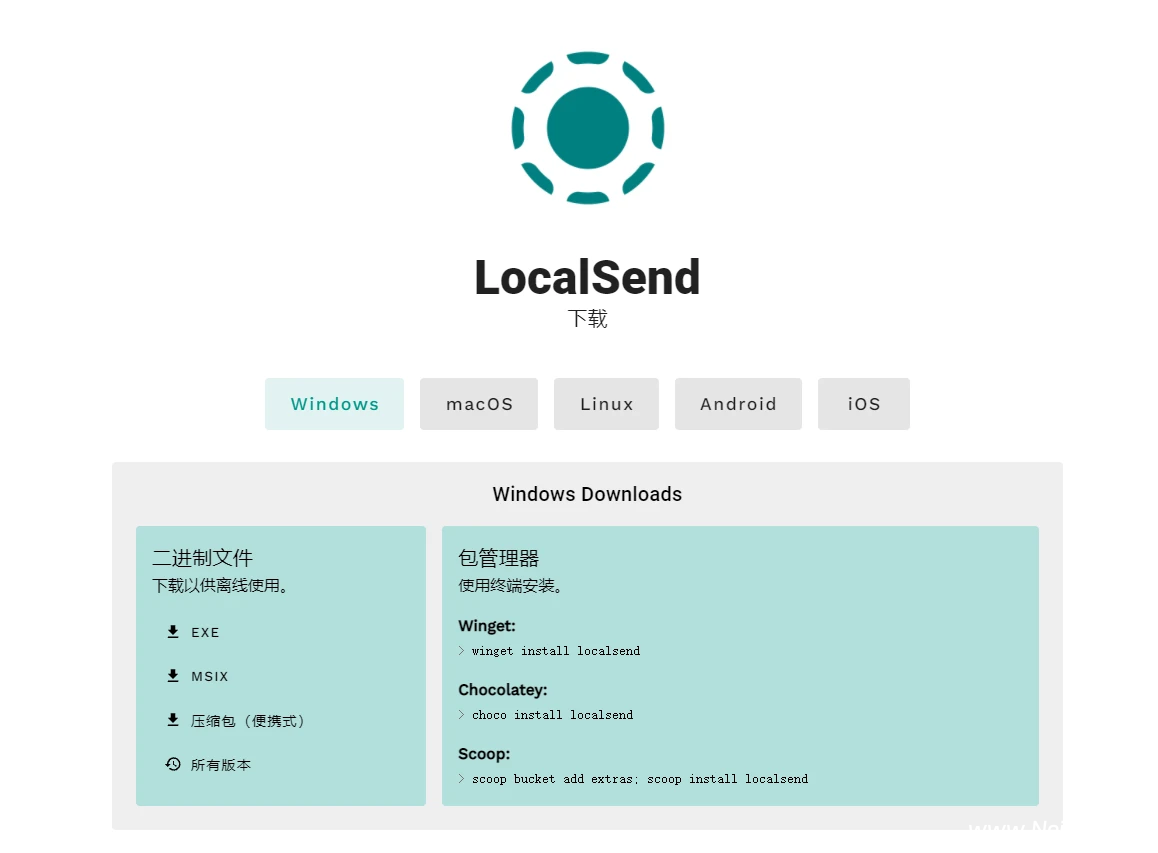
Task: Switch to the macOS tab
Action: pos(479,404)
